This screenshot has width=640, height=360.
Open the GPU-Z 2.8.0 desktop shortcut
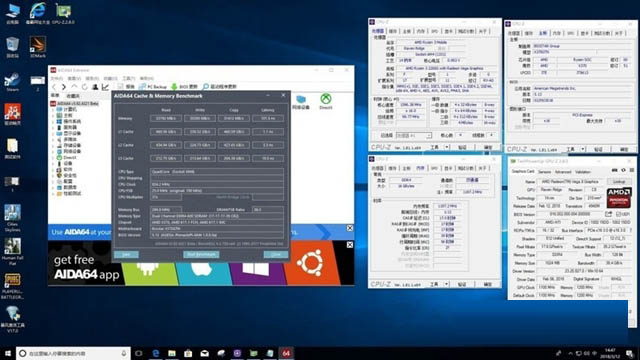[x=63, y=13]
